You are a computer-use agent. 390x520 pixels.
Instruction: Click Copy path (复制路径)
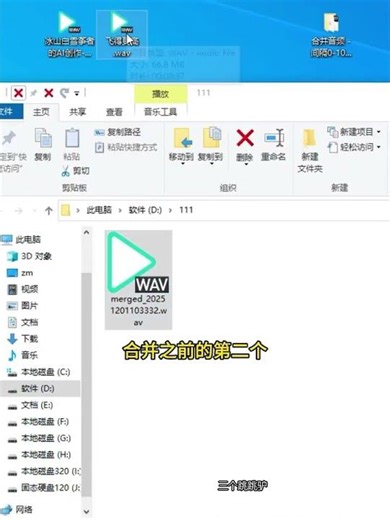point(118,132)
